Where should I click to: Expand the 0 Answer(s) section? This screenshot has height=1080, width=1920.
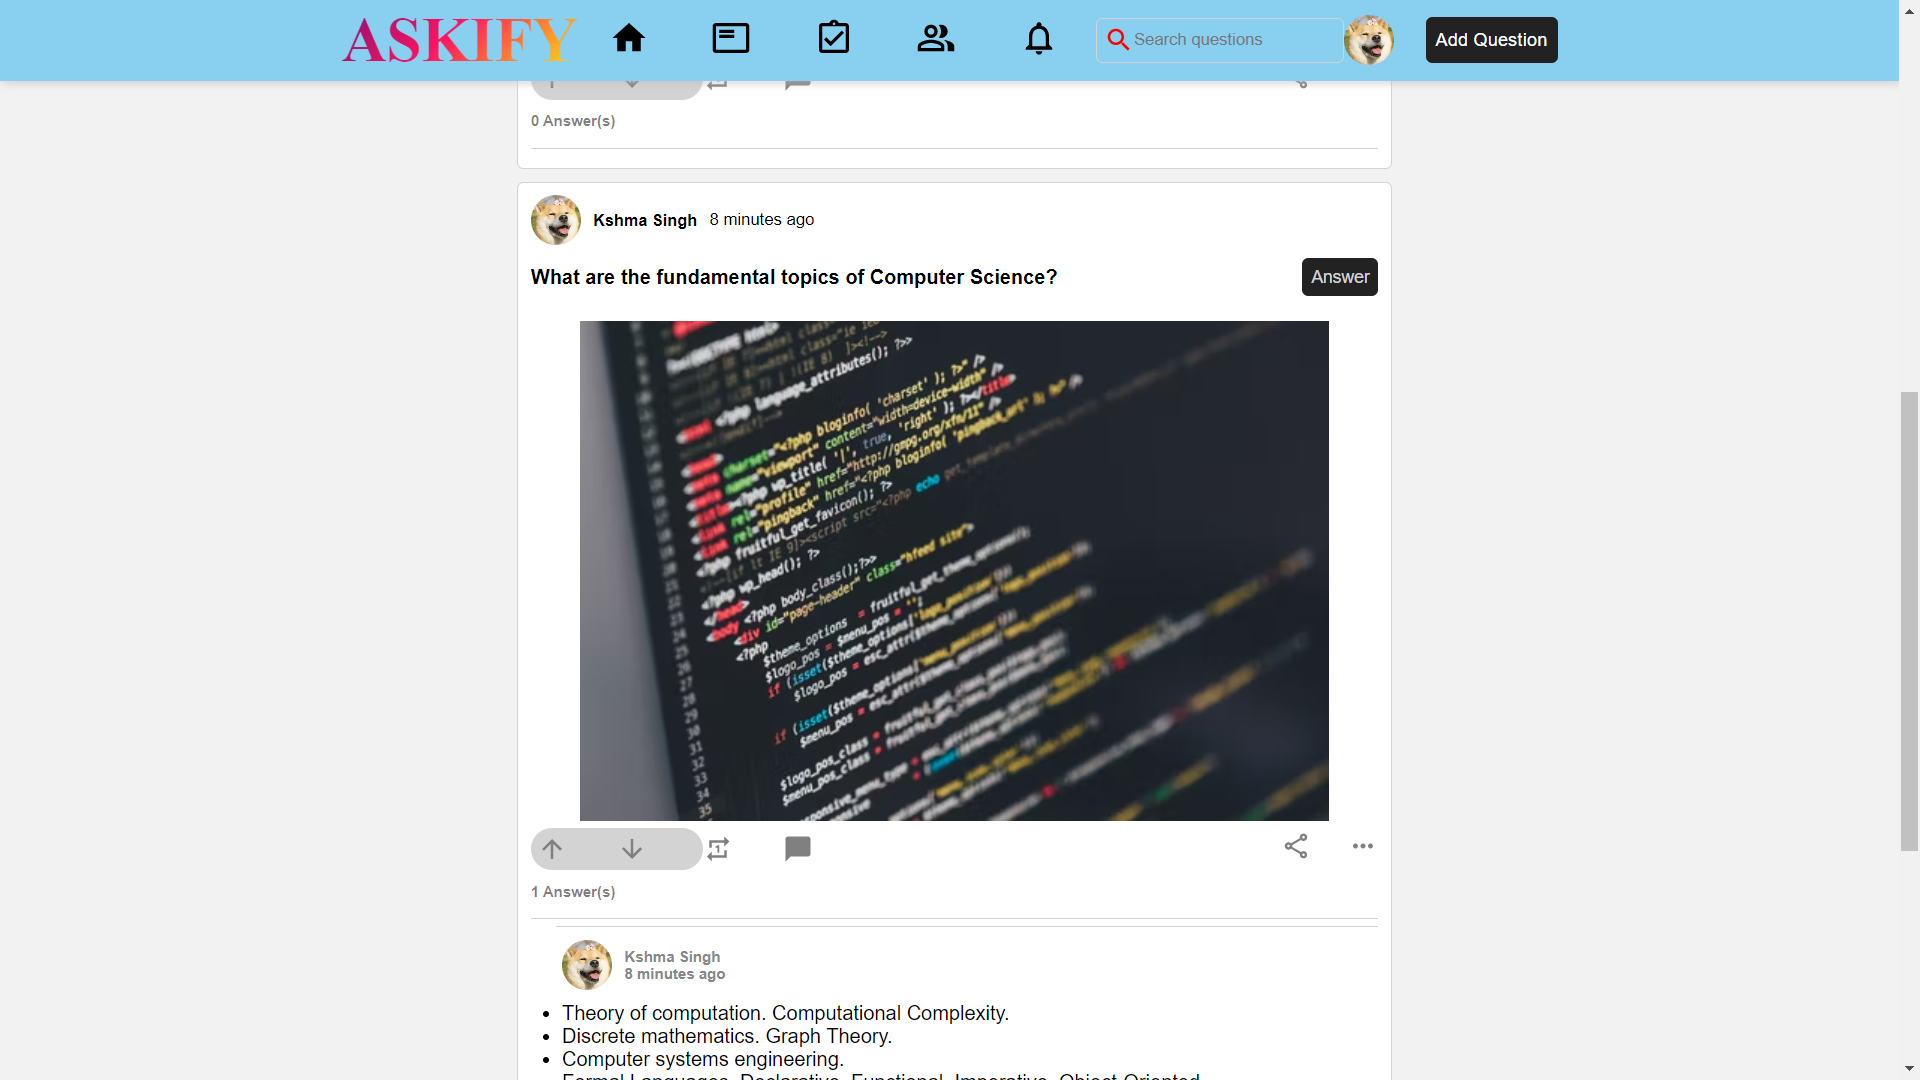tap(572, 120)
